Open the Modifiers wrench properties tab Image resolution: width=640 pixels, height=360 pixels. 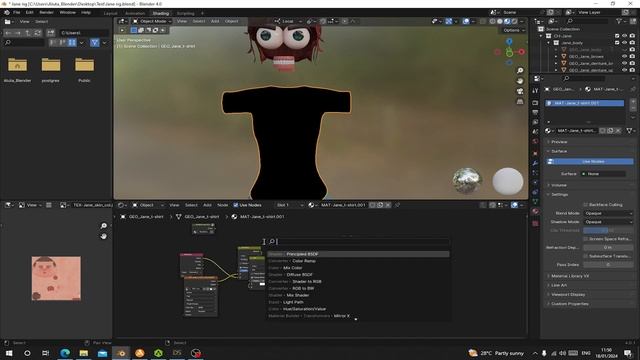pyautogui.click(x=535, y=163)
